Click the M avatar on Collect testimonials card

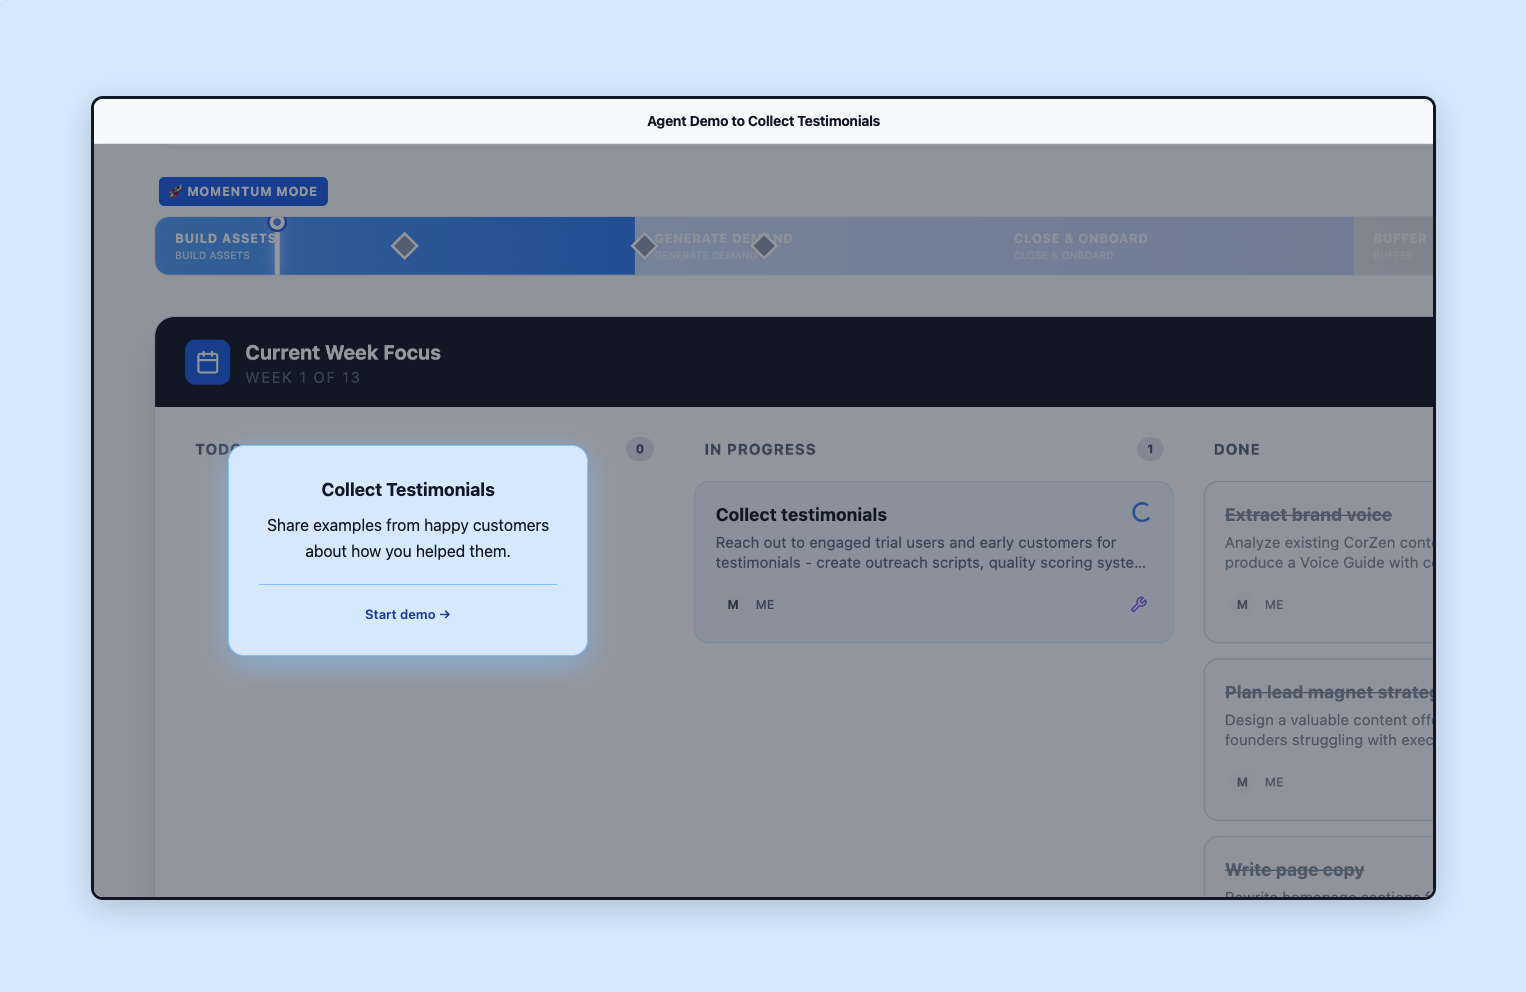(x=733, y=605)
